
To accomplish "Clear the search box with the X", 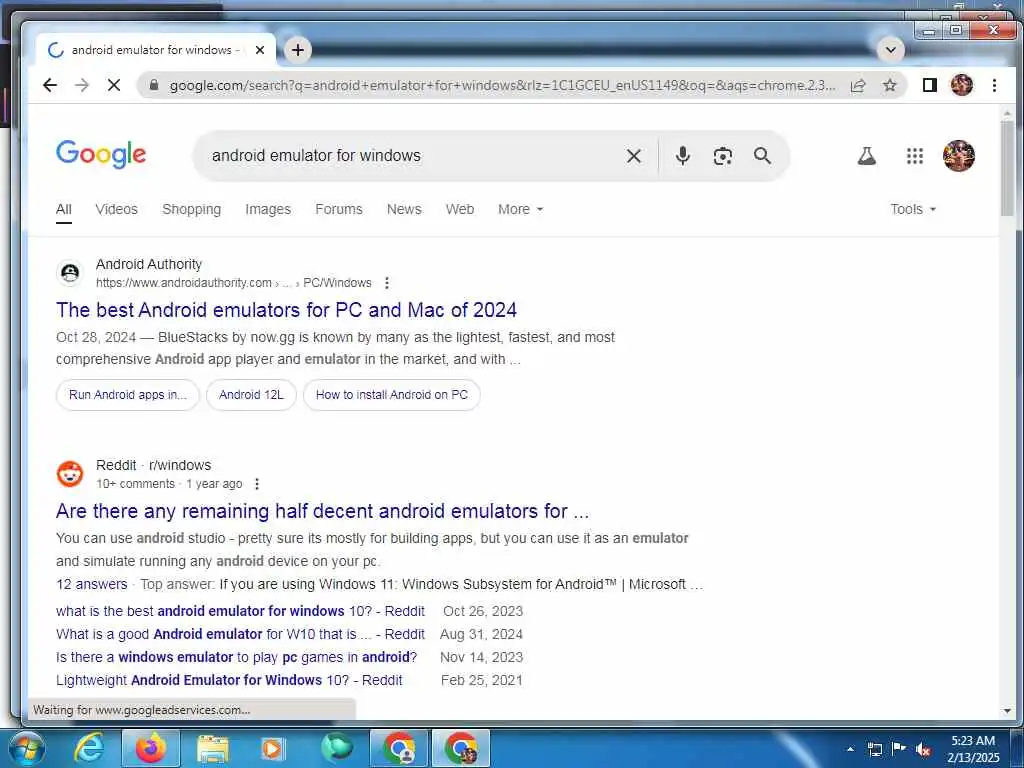I will point(633,156).
